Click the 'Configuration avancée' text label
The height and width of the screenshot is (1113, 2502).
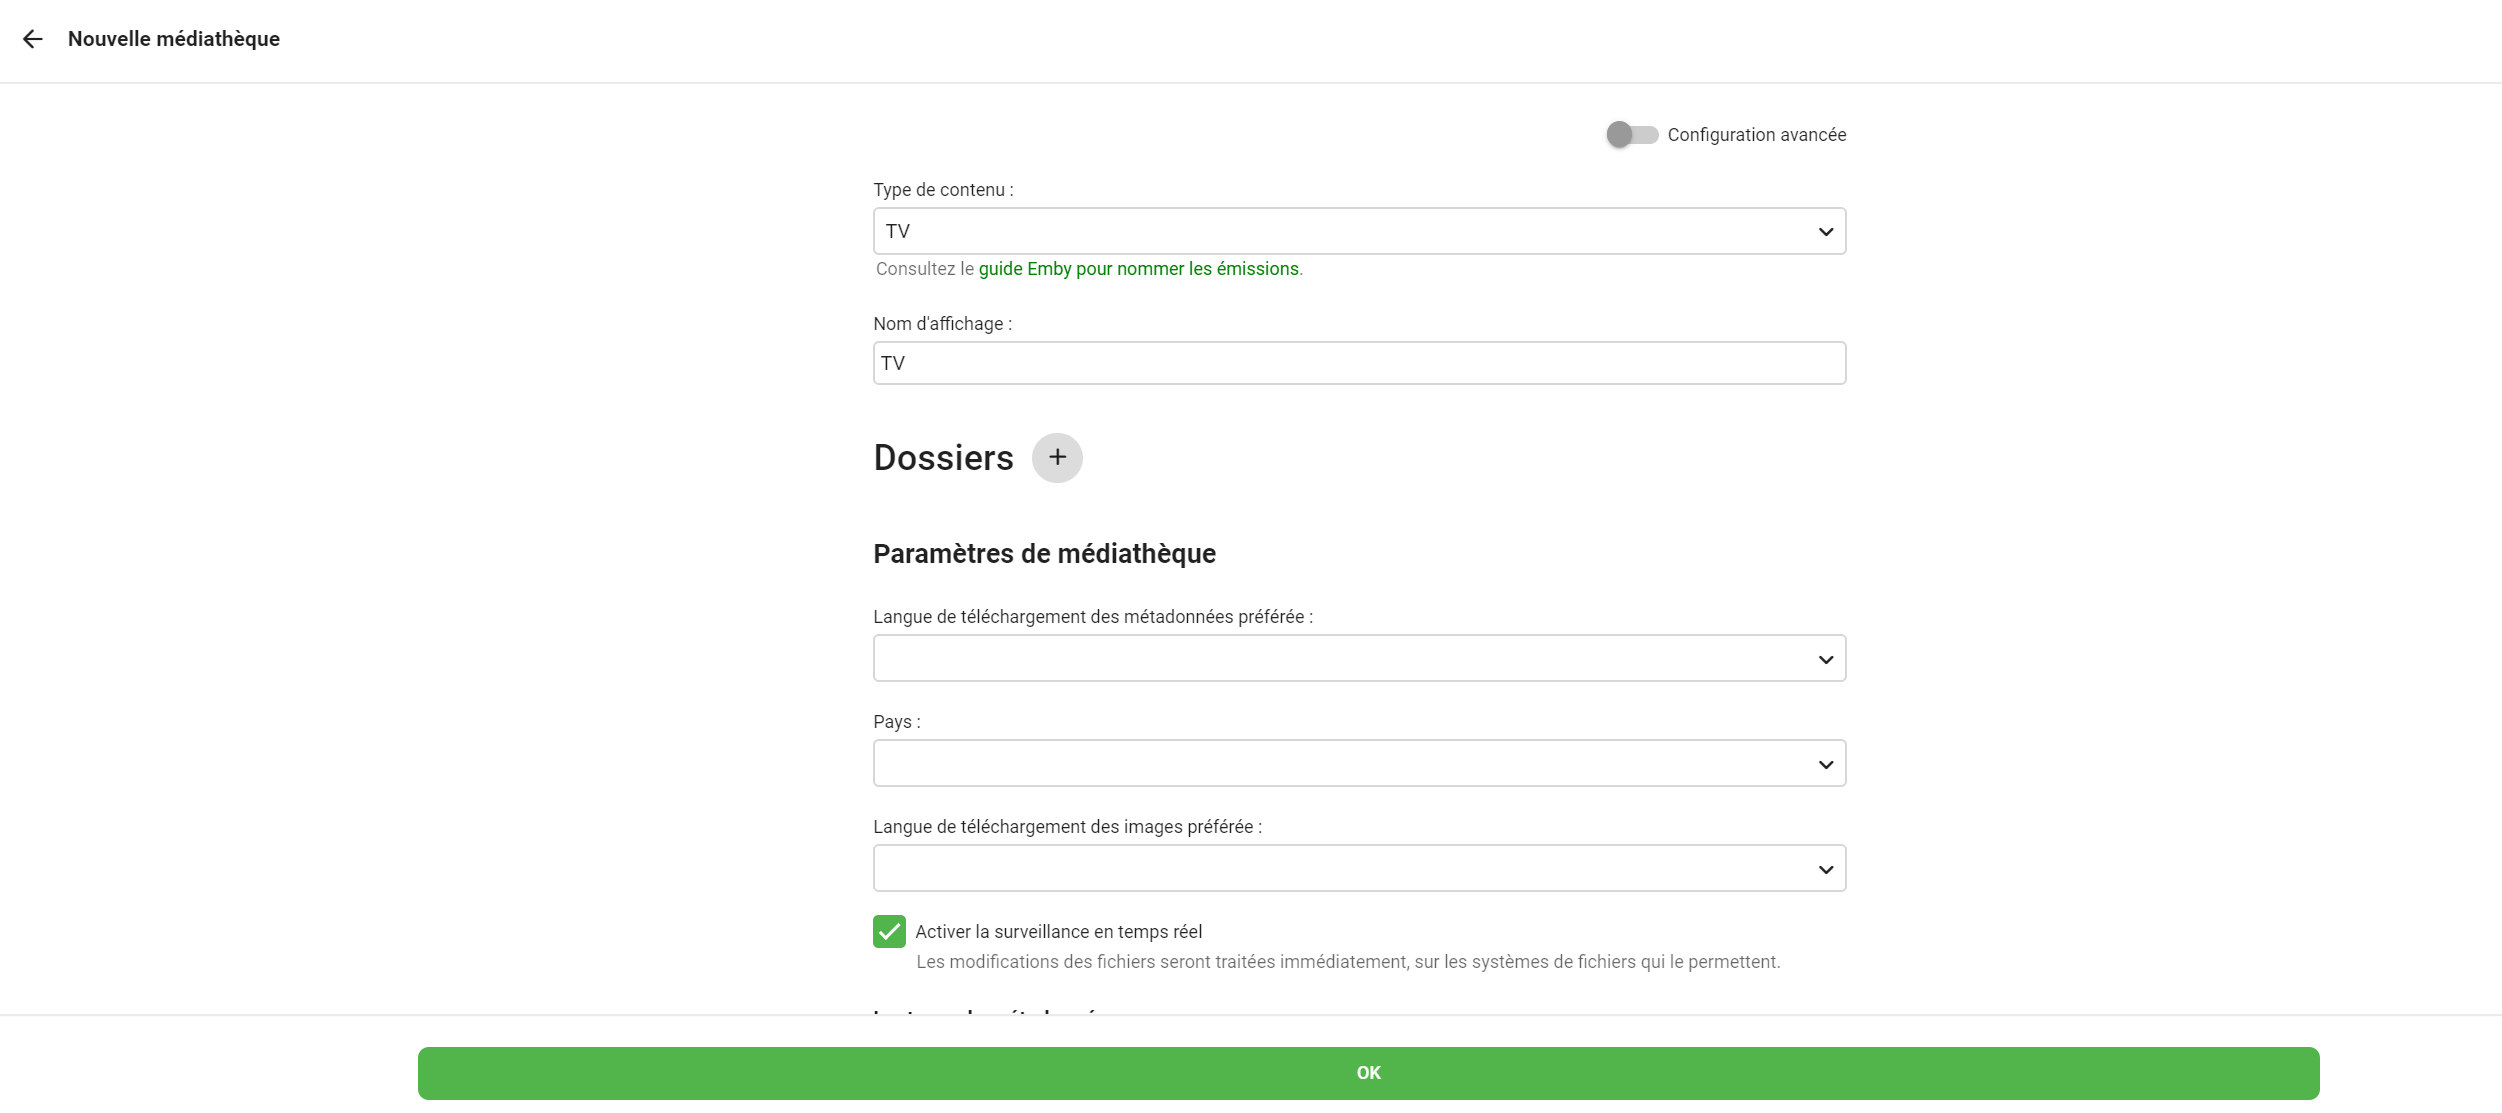1756,135
